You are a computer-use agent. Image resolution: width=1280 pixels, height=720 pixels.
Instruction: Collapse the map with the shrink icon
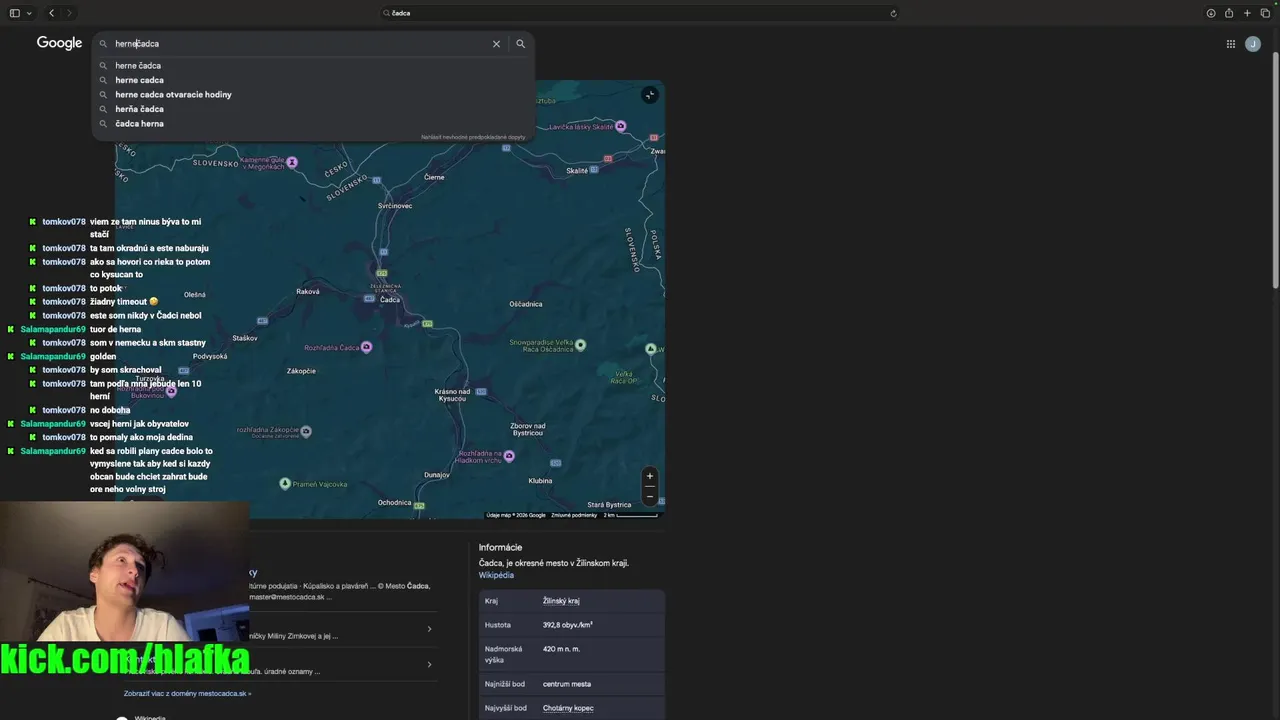click(650, 95)
